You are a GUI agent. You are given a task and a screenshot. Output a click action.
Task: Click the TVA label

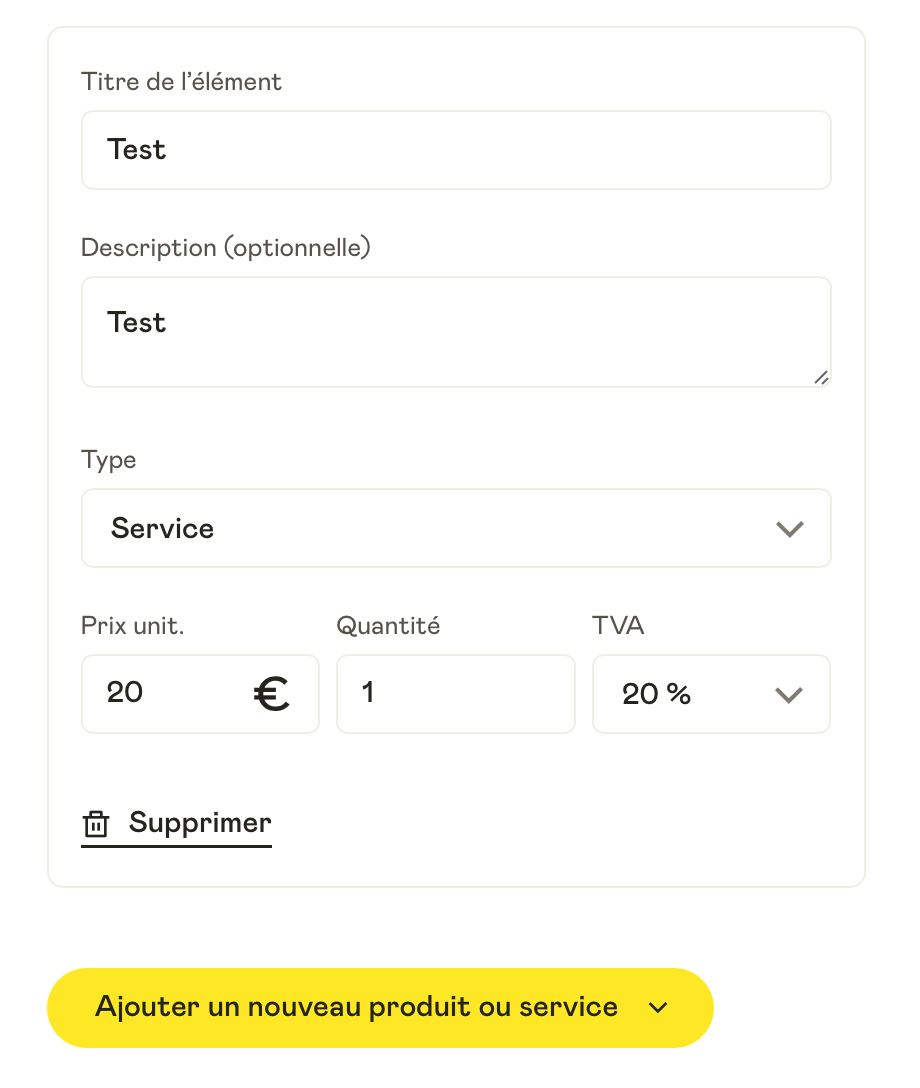[x=618, y=626]
